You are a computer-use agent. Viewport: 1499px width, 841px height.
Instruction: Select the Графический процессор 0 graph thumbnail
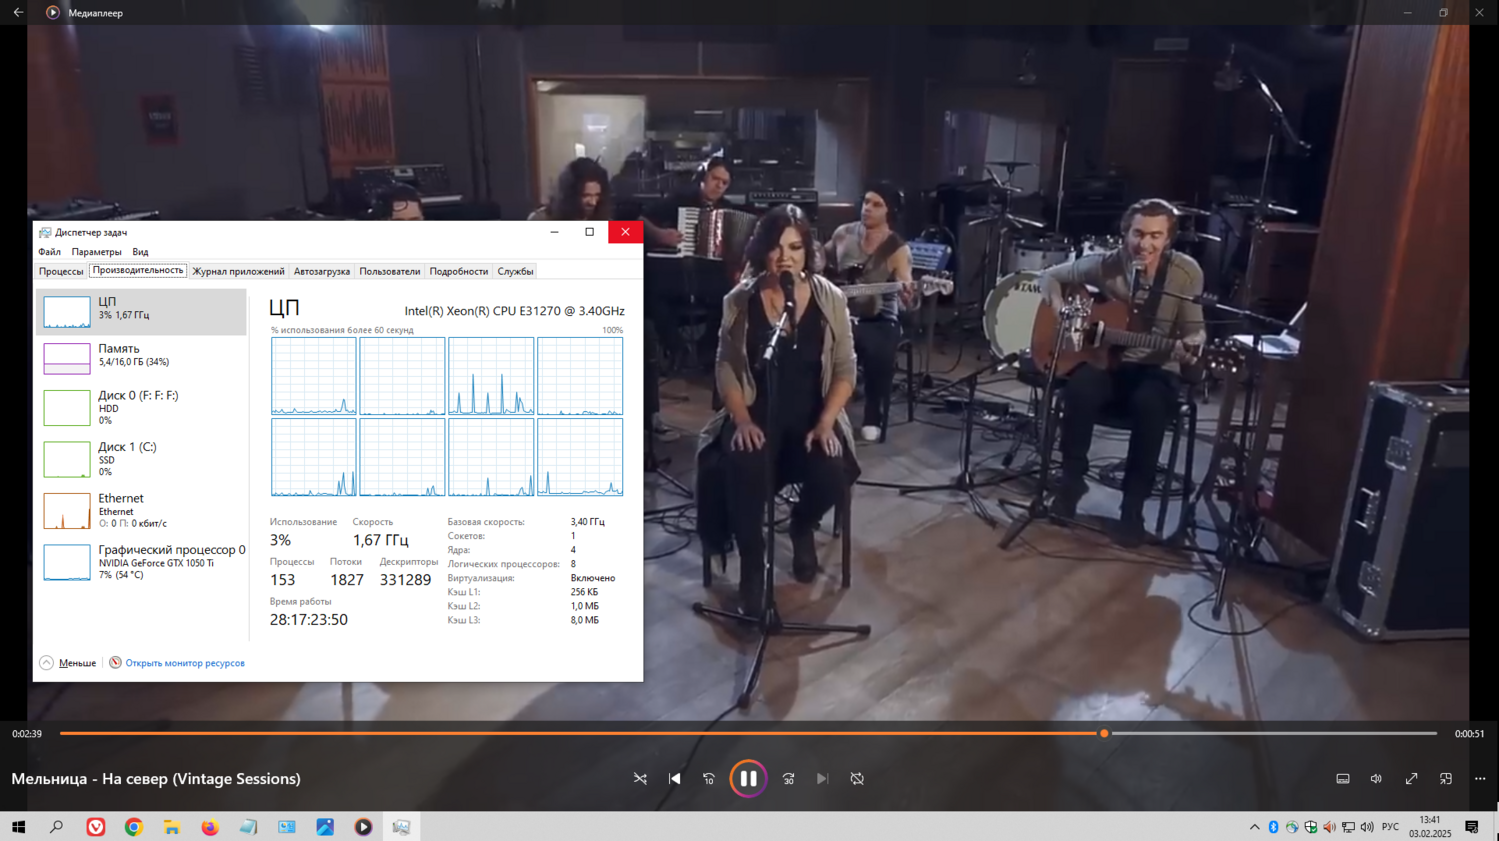click(x=67, y=563)
